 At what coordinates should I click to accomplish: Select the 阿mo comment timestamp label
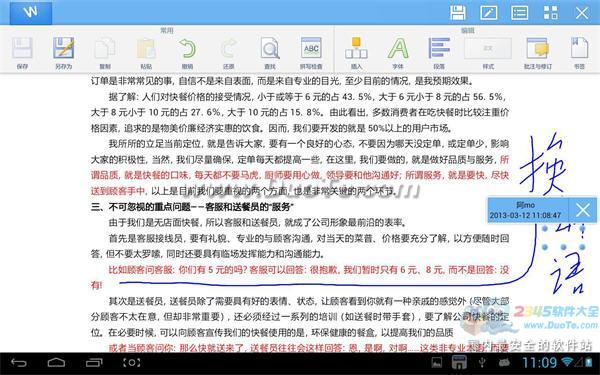(x=525, y=215)
